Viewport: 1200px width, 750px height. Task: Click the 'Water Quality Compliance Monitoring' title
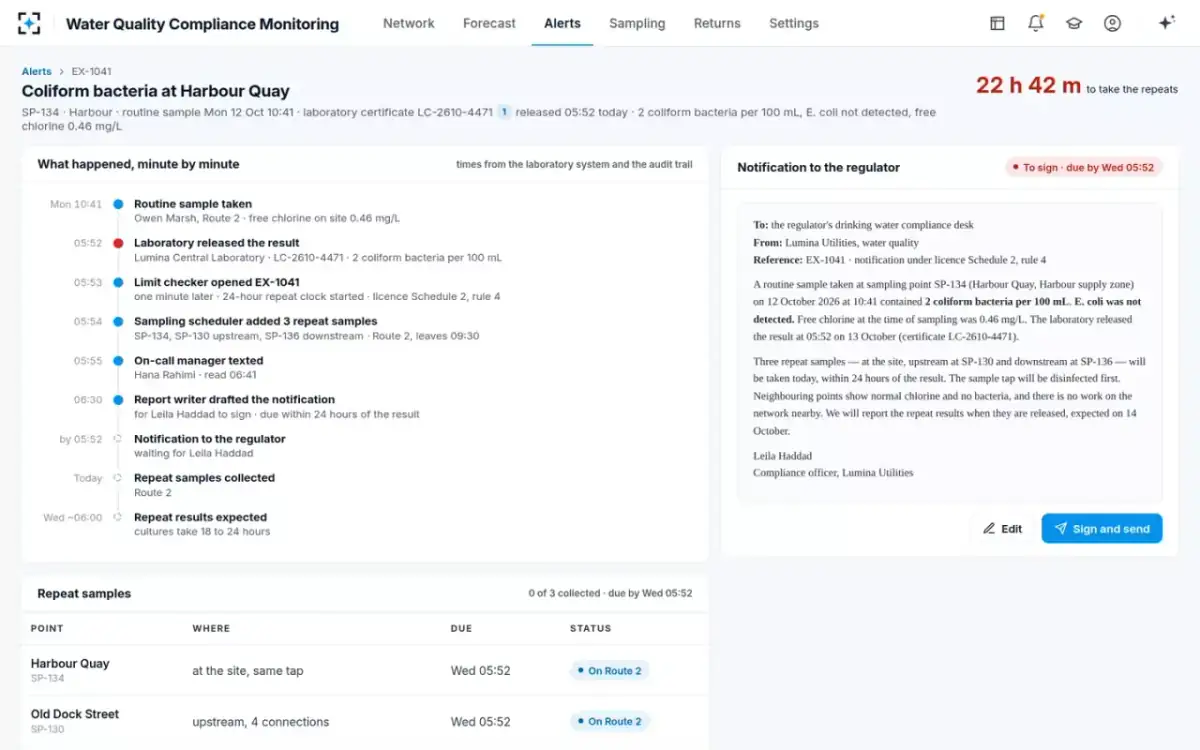coord(202,24)
